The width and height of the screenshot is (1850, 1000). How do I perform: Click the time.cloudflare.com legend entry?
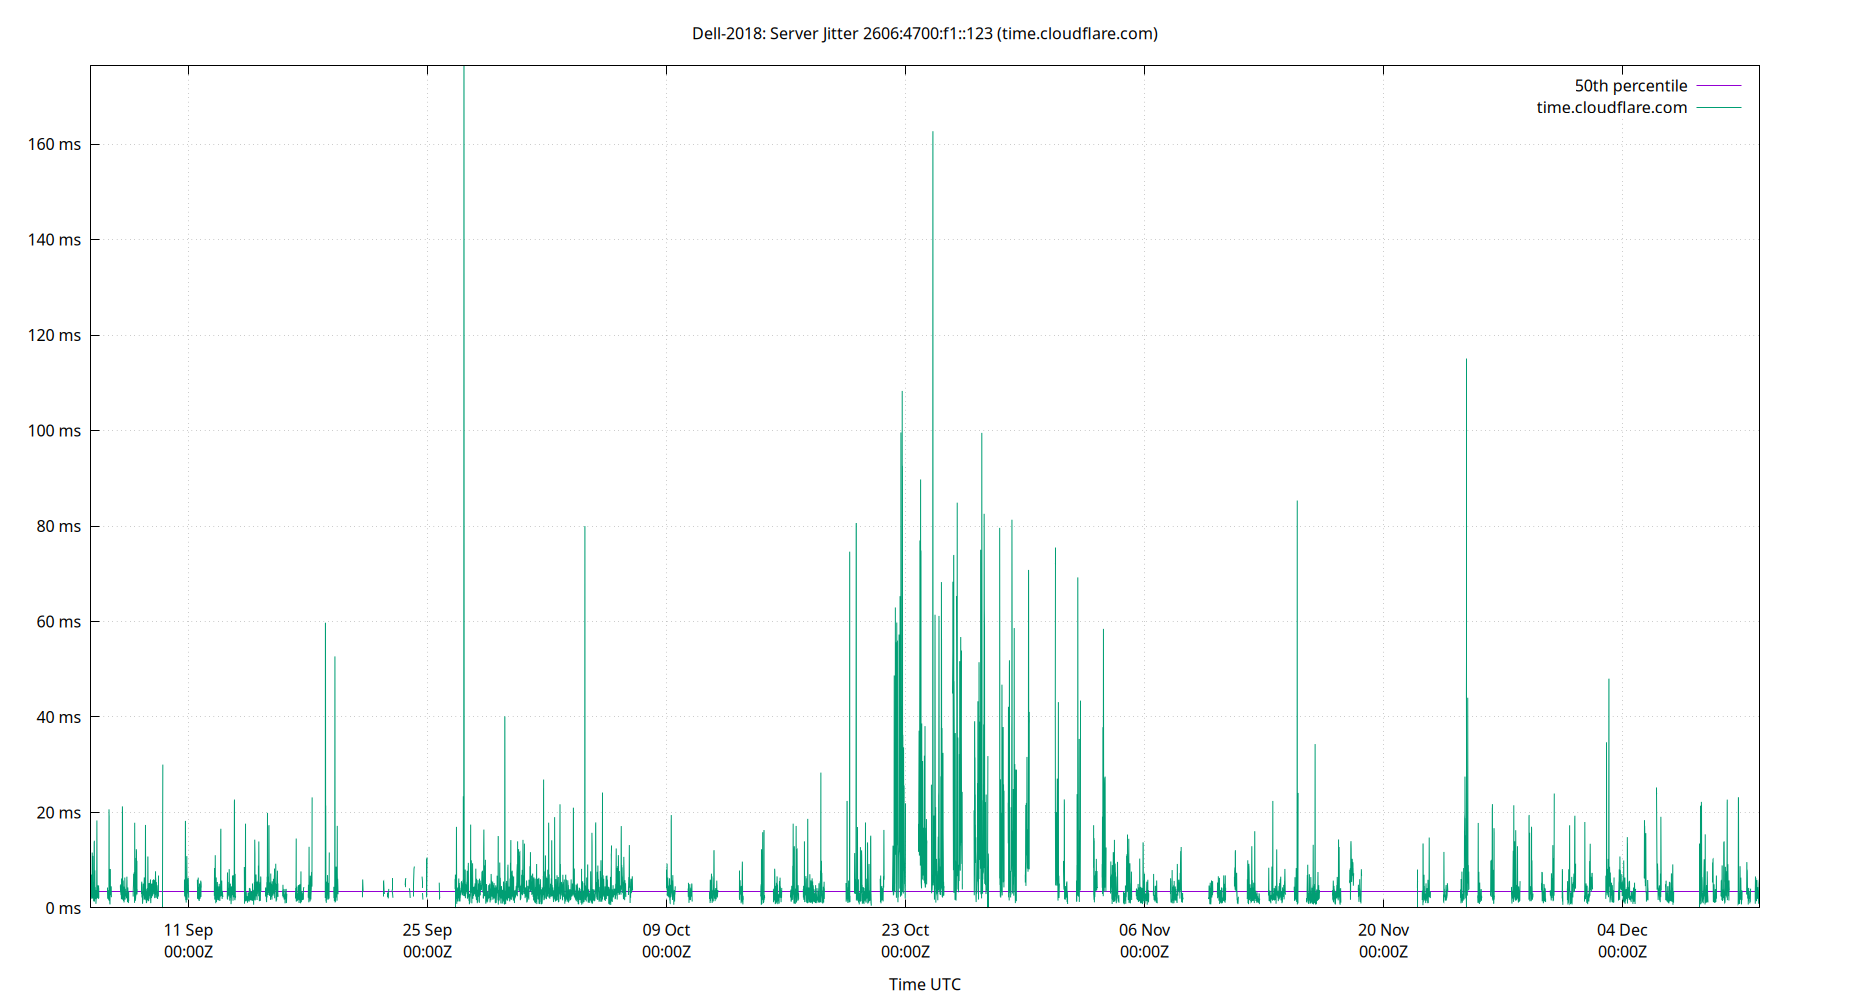1610,107
